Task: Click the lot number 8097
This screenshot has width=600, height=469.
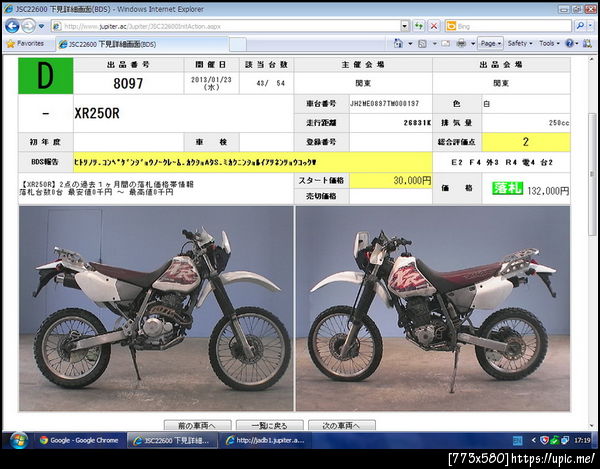Action: pyautogui.click(x=128, y=83)
